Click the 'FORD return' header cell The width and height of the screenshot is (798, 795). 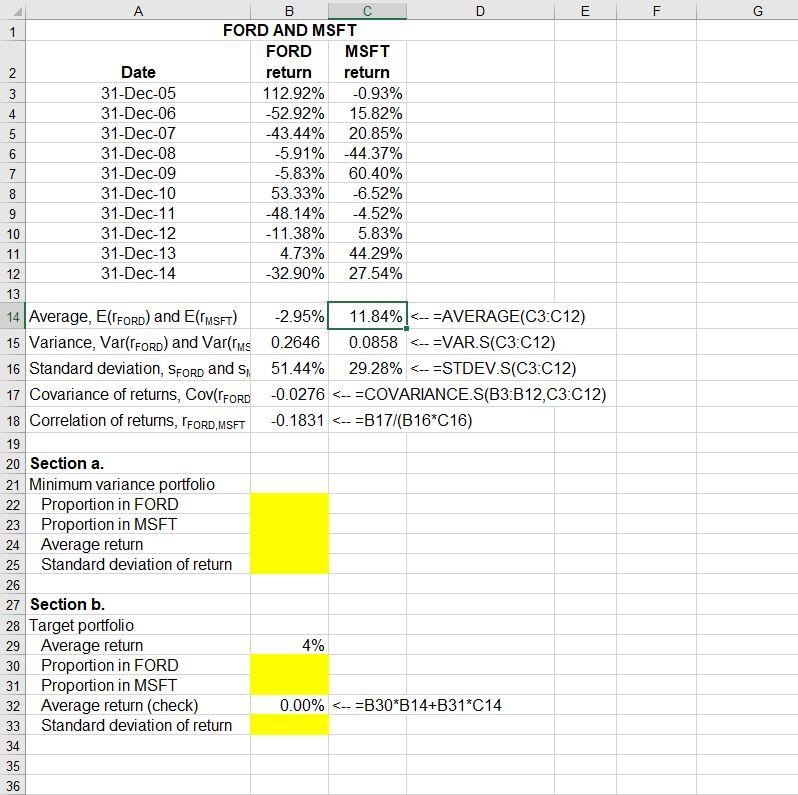(289, 62)
